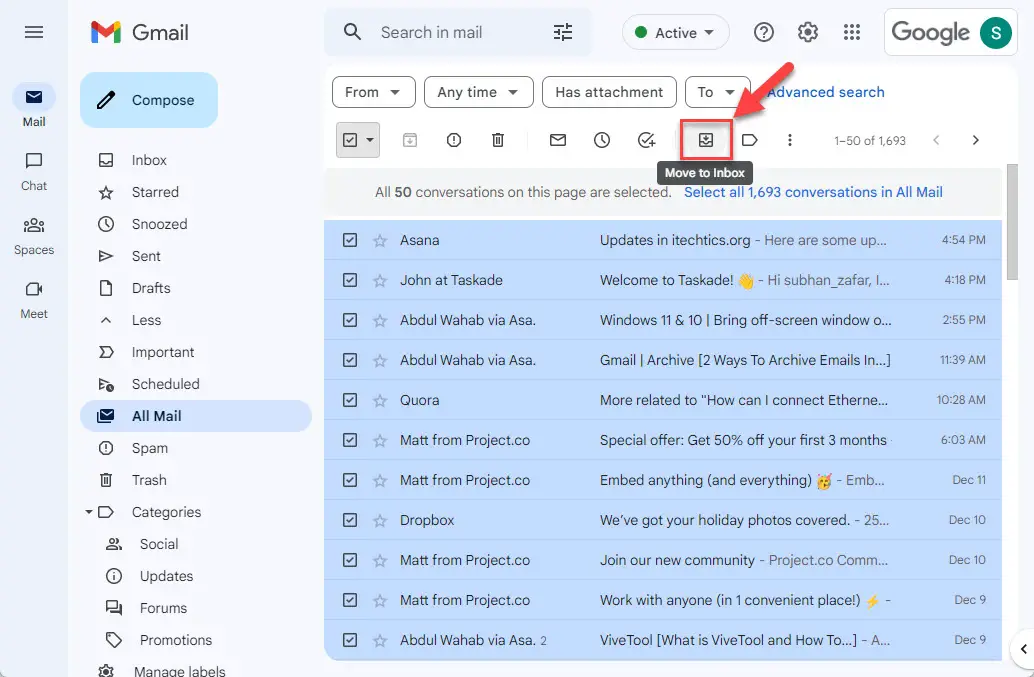Show the side panel arrow

tap(1023, 649)
